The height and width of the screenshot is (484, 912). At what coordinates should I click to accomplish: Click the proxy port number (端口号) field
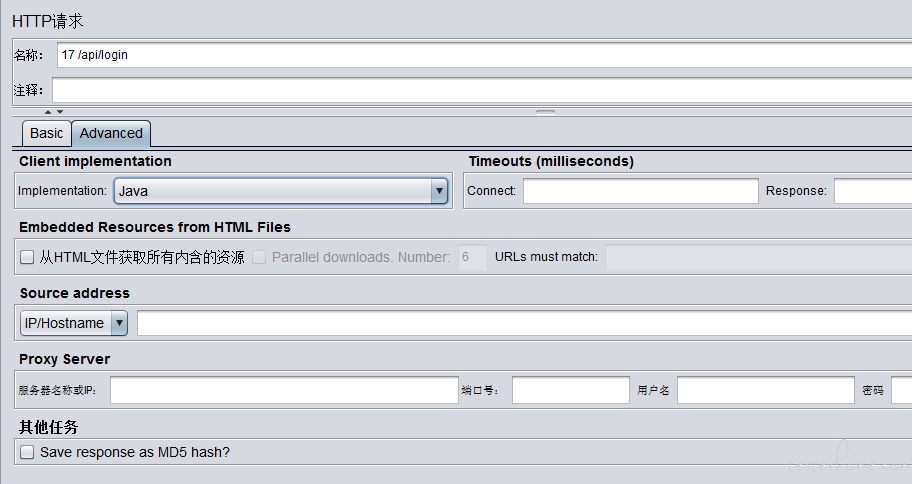tap(570, 391)
